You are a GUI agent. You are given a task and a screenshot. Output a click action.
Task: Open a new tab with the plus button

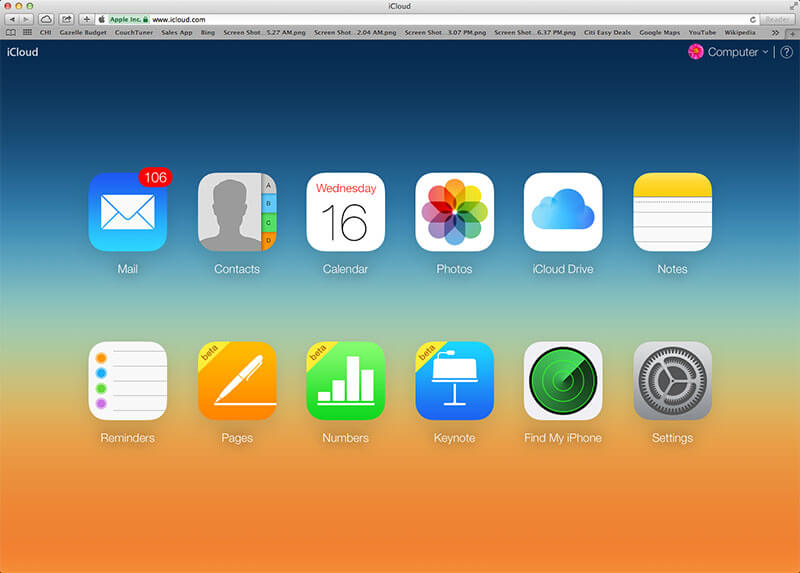coord(792,33)
